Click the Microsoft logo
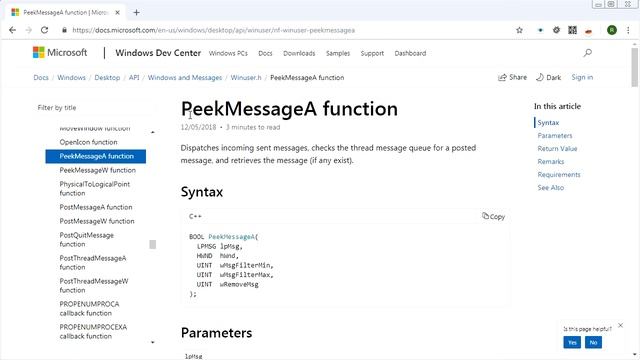This screenshot has height=360, width=640. coord(60,53)
